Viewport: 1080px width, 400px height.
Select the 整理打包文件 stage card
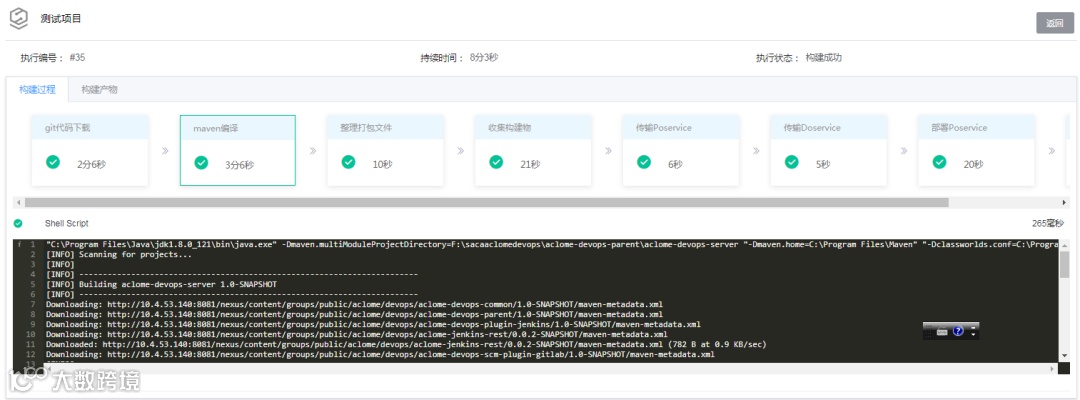(385, 150)
